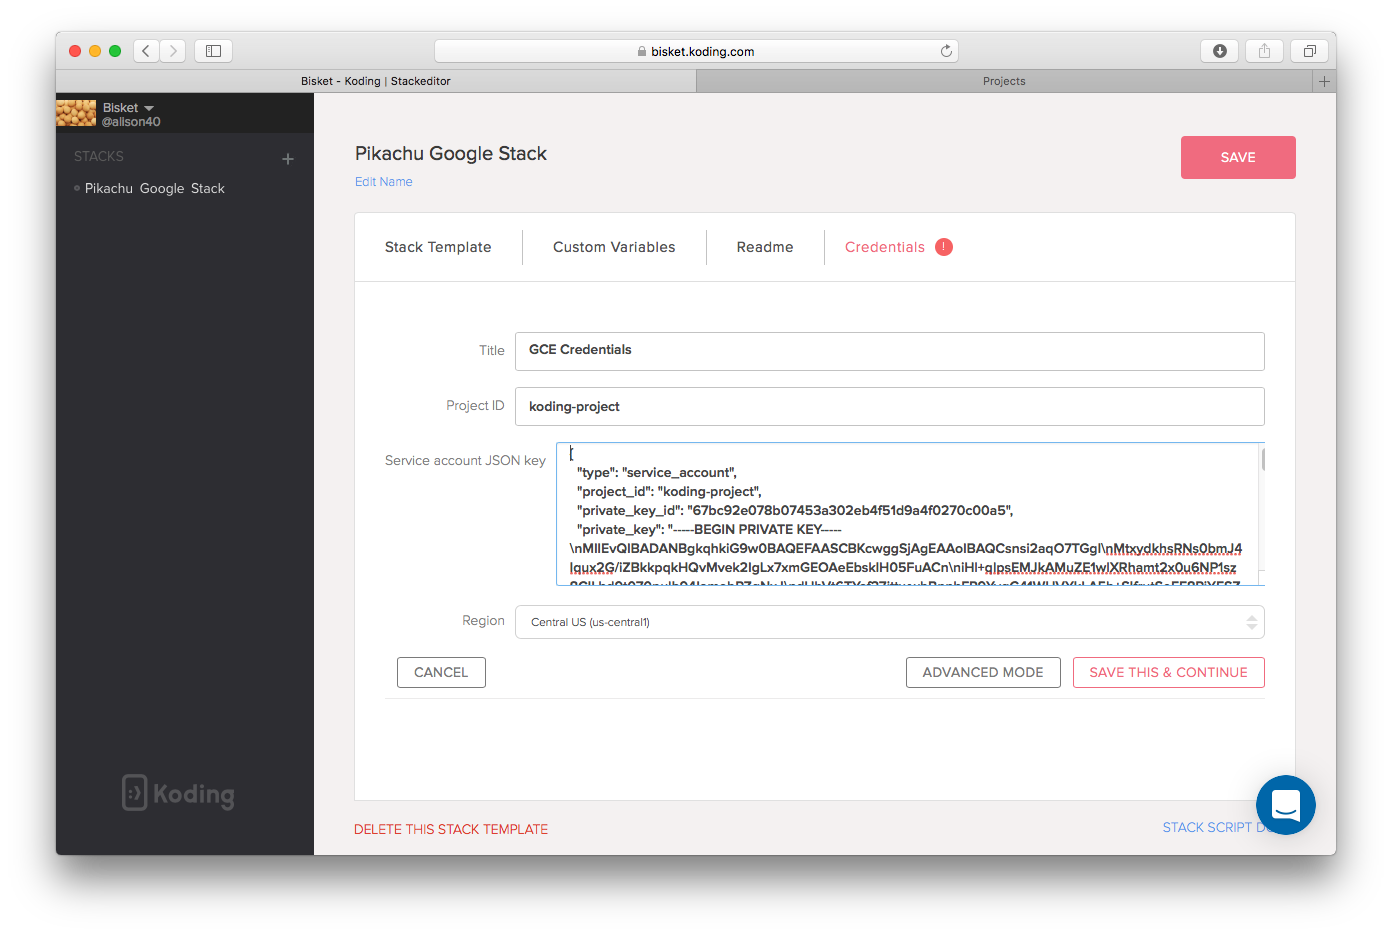
Task: Open the Readme tab
Action: [x=765, y=247]
